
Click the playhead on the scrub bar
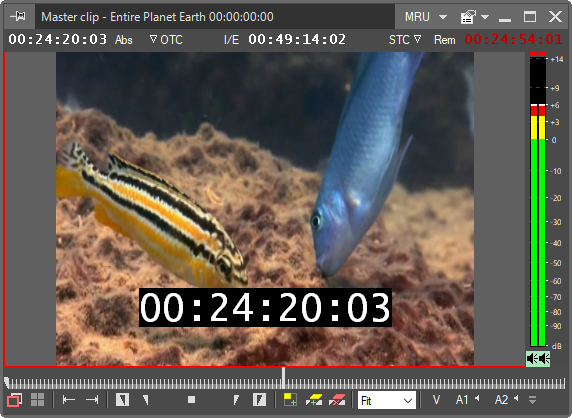coord(283,378)
